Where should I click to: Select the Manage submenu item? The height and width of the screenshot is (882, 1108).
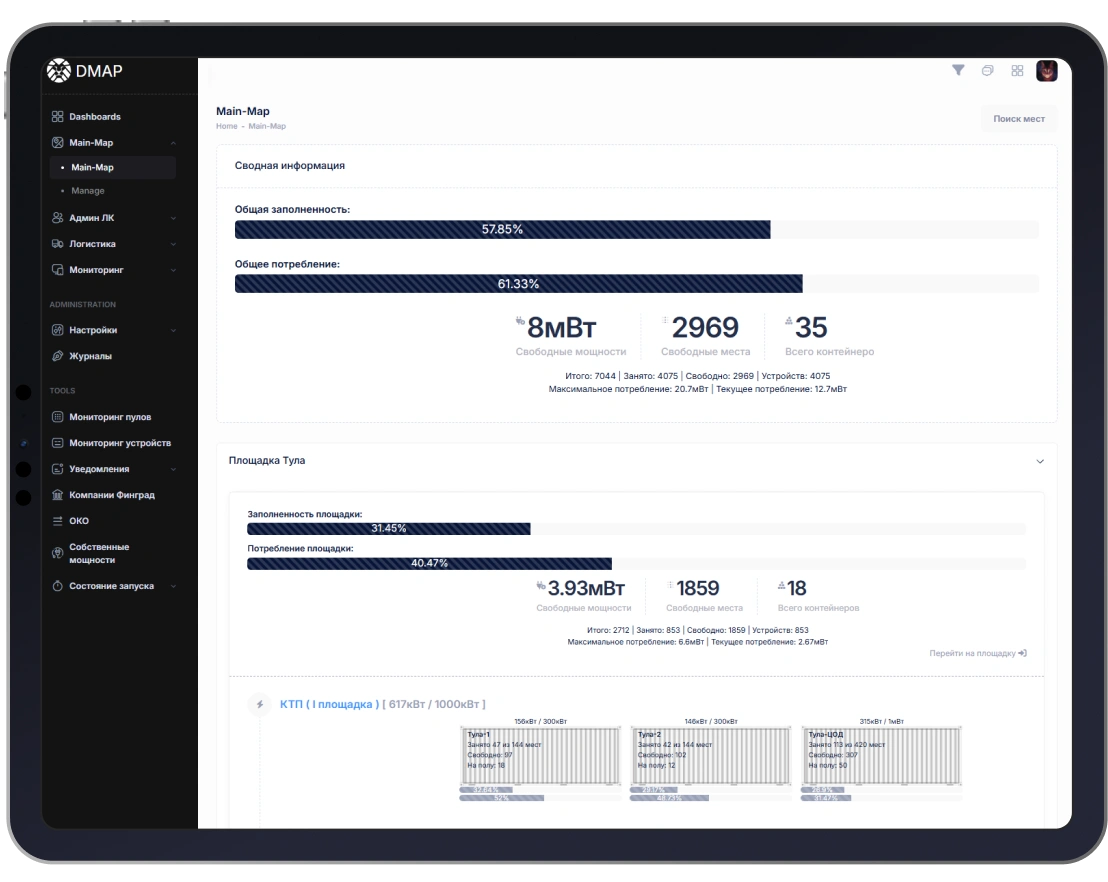[x=88, y=191]
